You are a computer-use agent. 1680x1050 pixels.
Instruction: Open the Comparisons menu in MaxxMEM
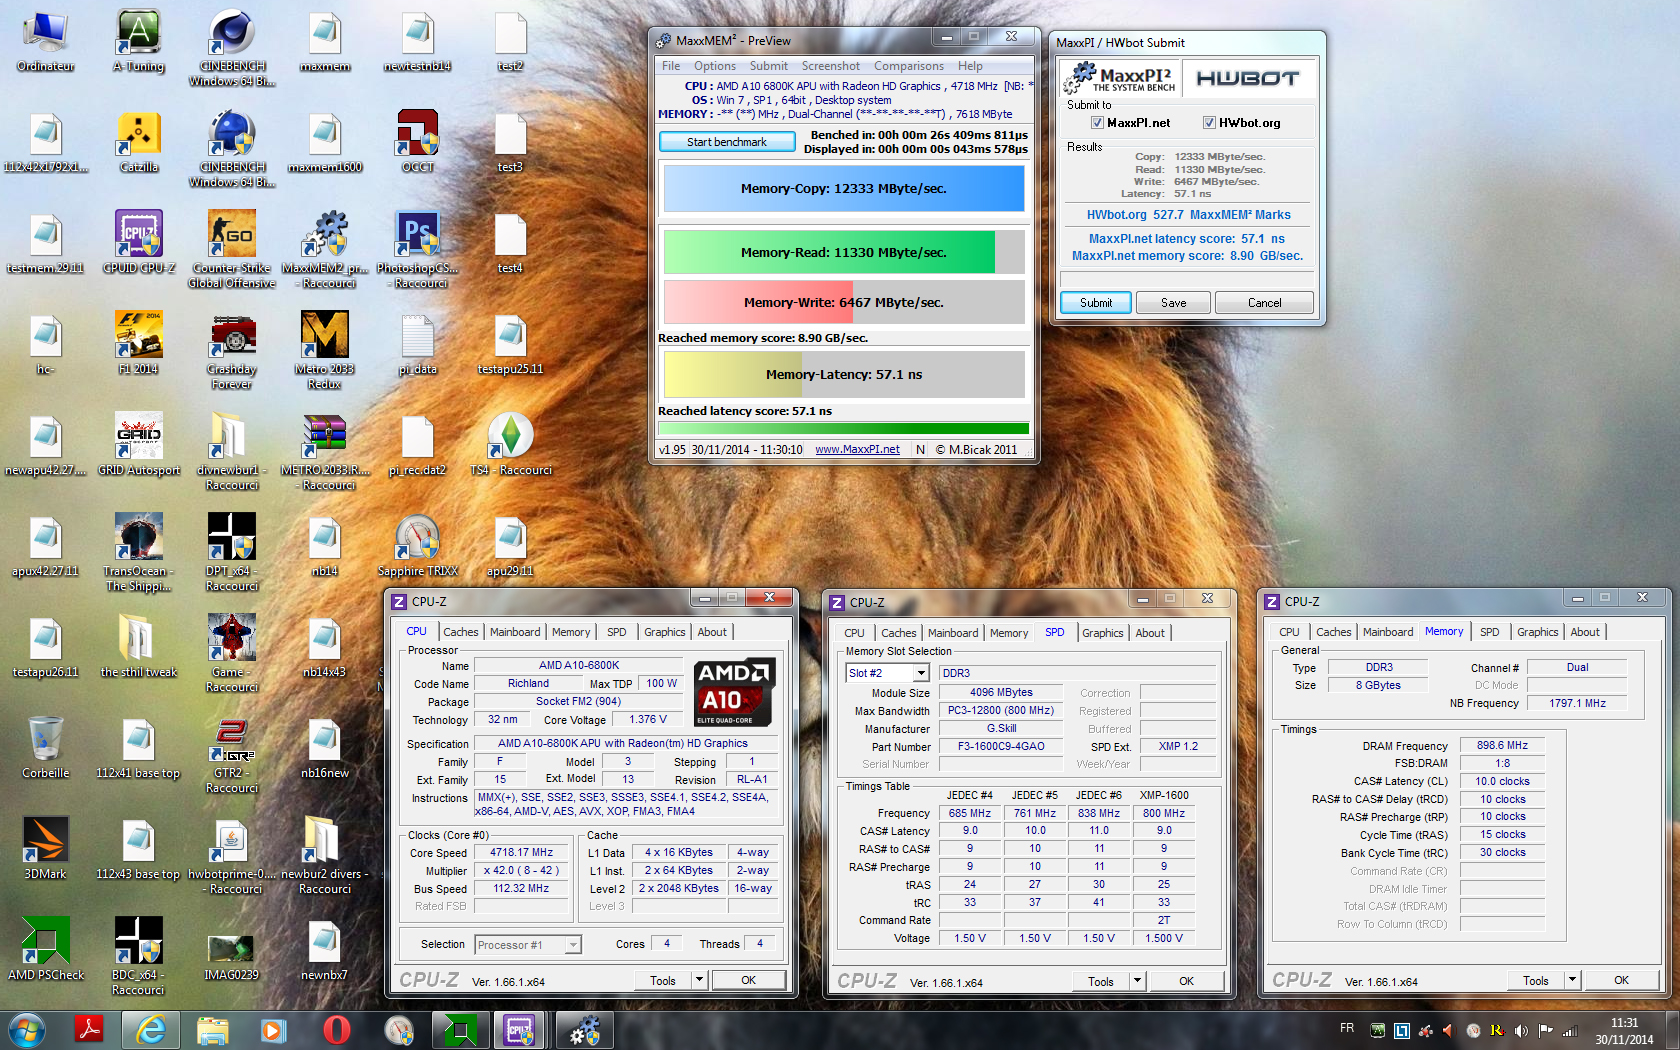tap(909, 66)
